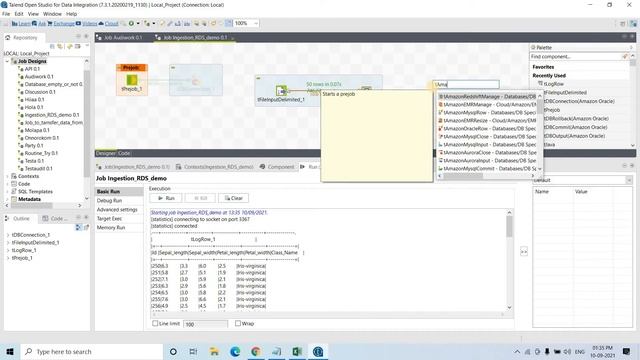
Task: Click the Component tab's icon
Action: pyautogui.click(x=262, y=167)
